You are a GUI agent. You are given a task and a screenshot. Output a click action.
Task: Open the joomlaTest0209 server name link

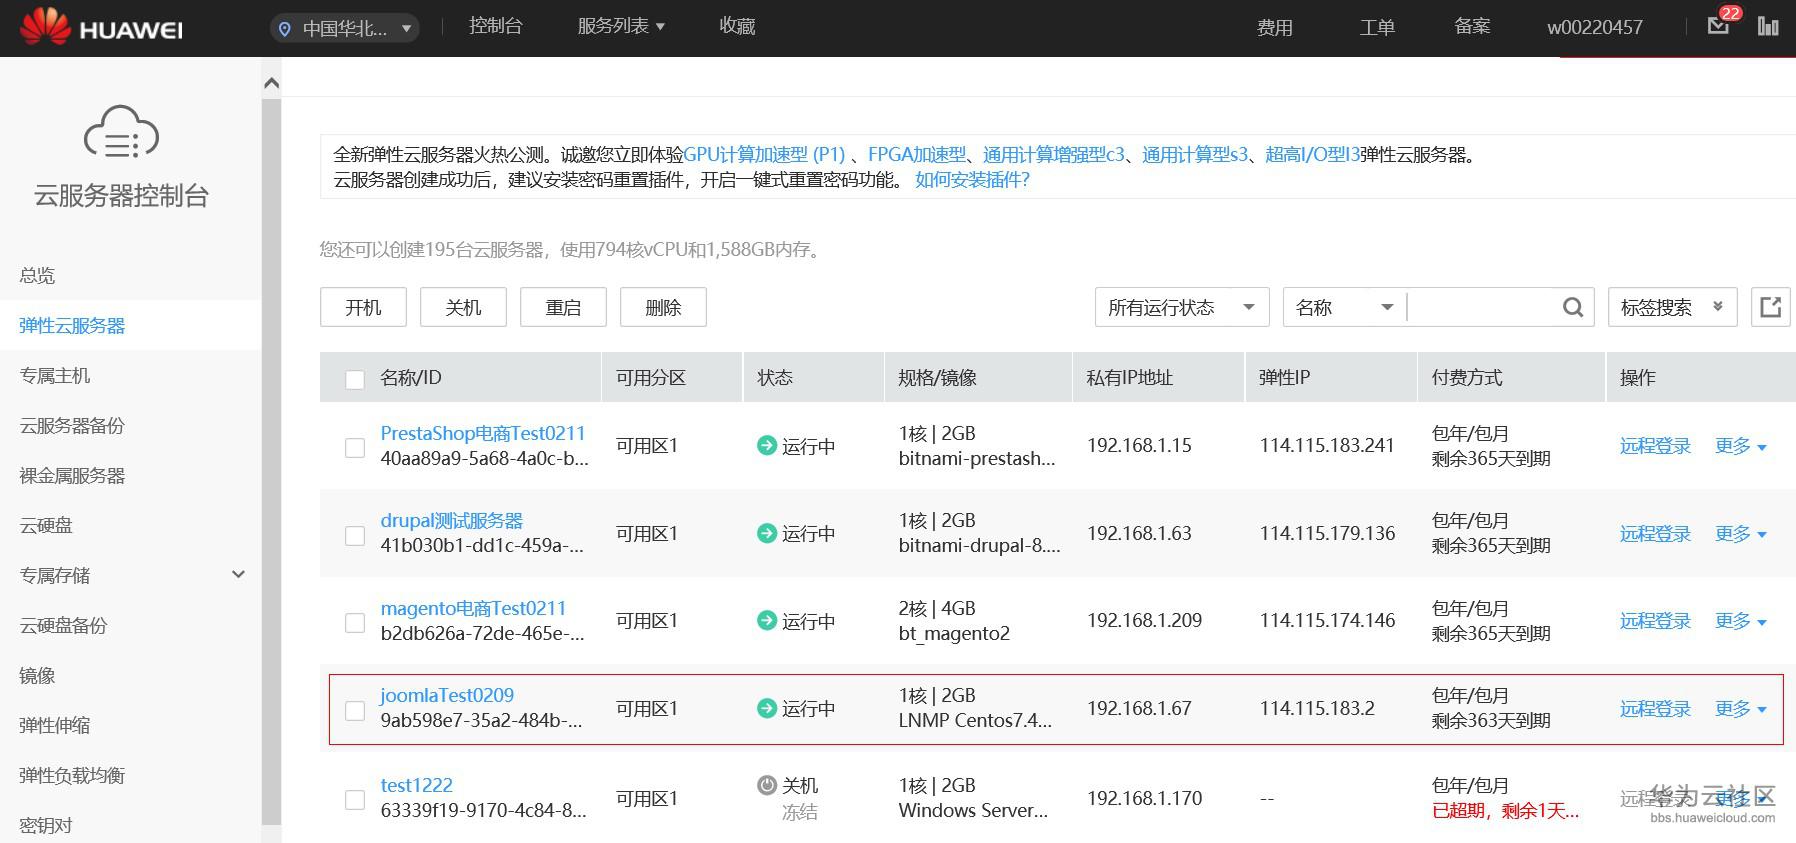coord(447,695)
